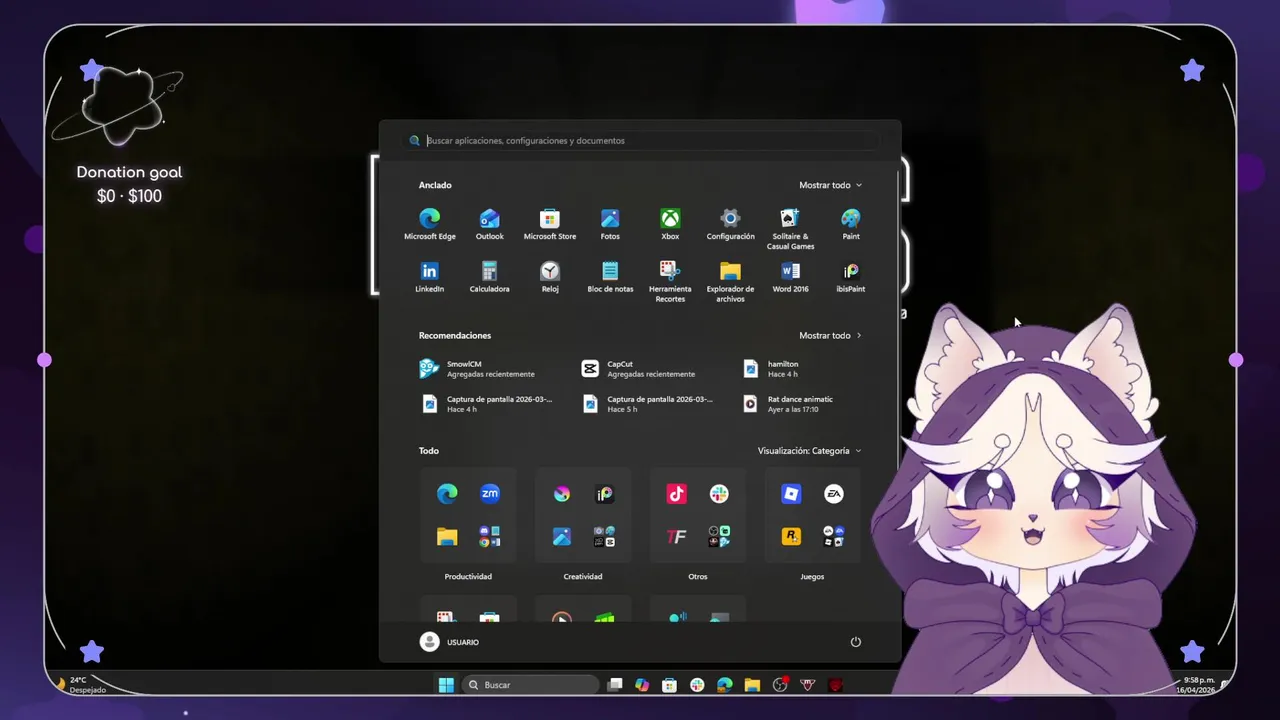Launch Word 2016
1280x720 pixels.
790,277
